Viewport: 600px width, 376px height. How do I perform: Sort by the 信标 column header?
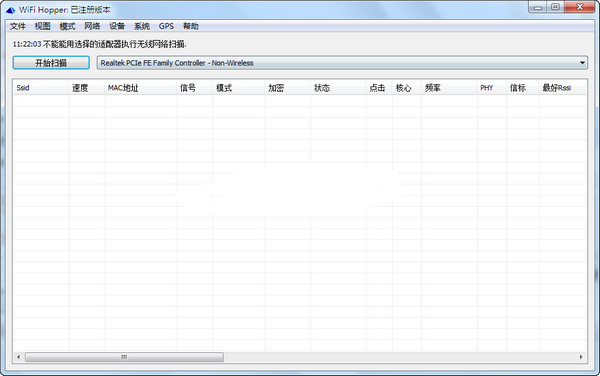523,88
